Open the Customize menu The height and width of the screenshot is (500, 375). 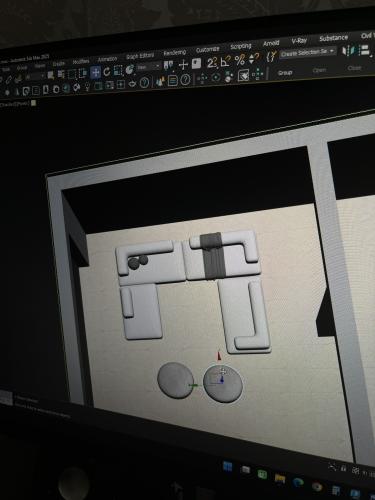click(x=207, y=50)
